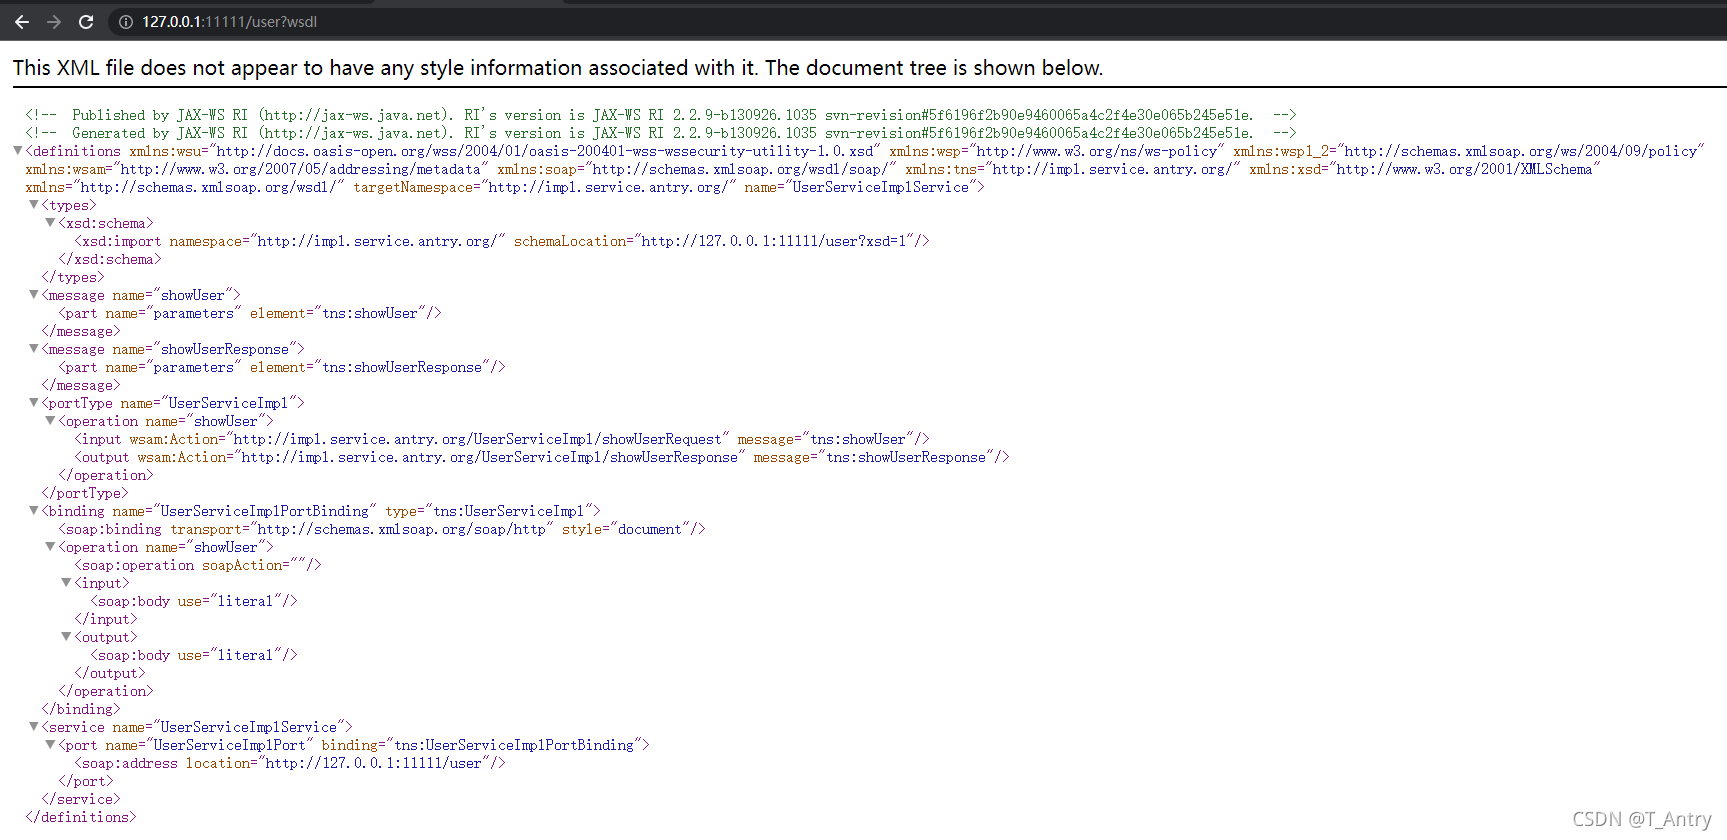1727x840 pixels.
Task: Click the xsd:import schemaLocation line
Action: [502, 241]
